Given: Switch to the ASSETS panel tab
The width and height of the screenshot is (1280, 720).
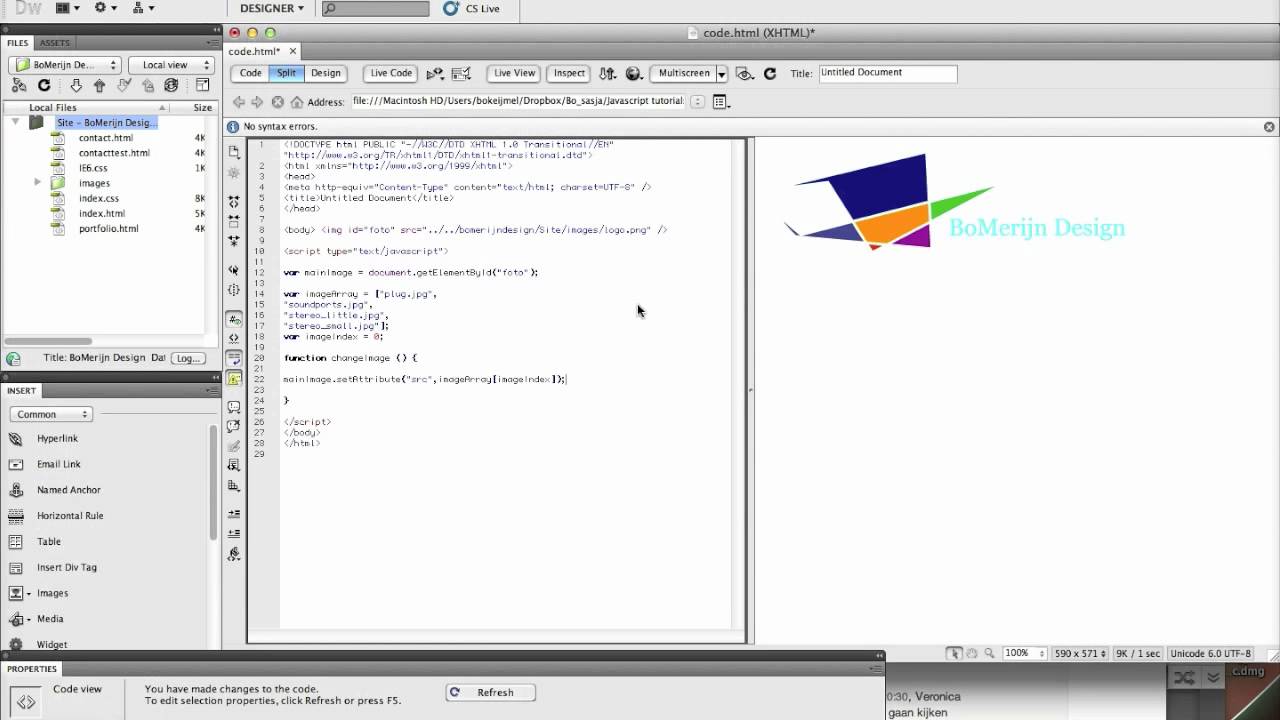Looking at the screenshot, I should (x=54, y=43).
